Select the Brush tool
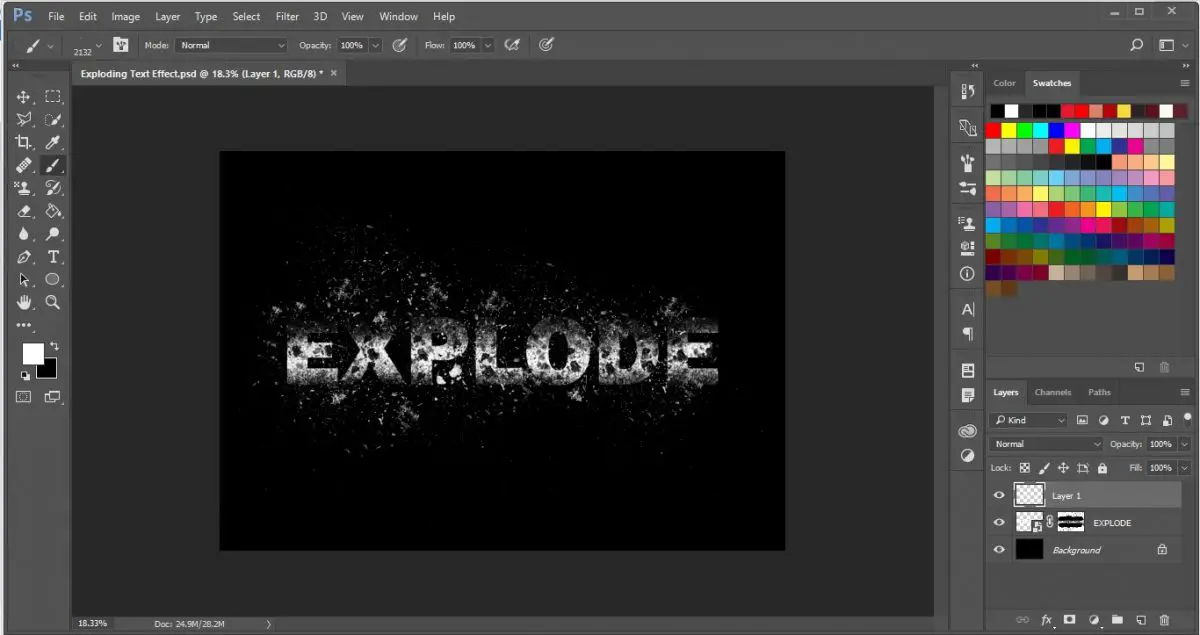The image size is (1200, 635). pos(54,166)
